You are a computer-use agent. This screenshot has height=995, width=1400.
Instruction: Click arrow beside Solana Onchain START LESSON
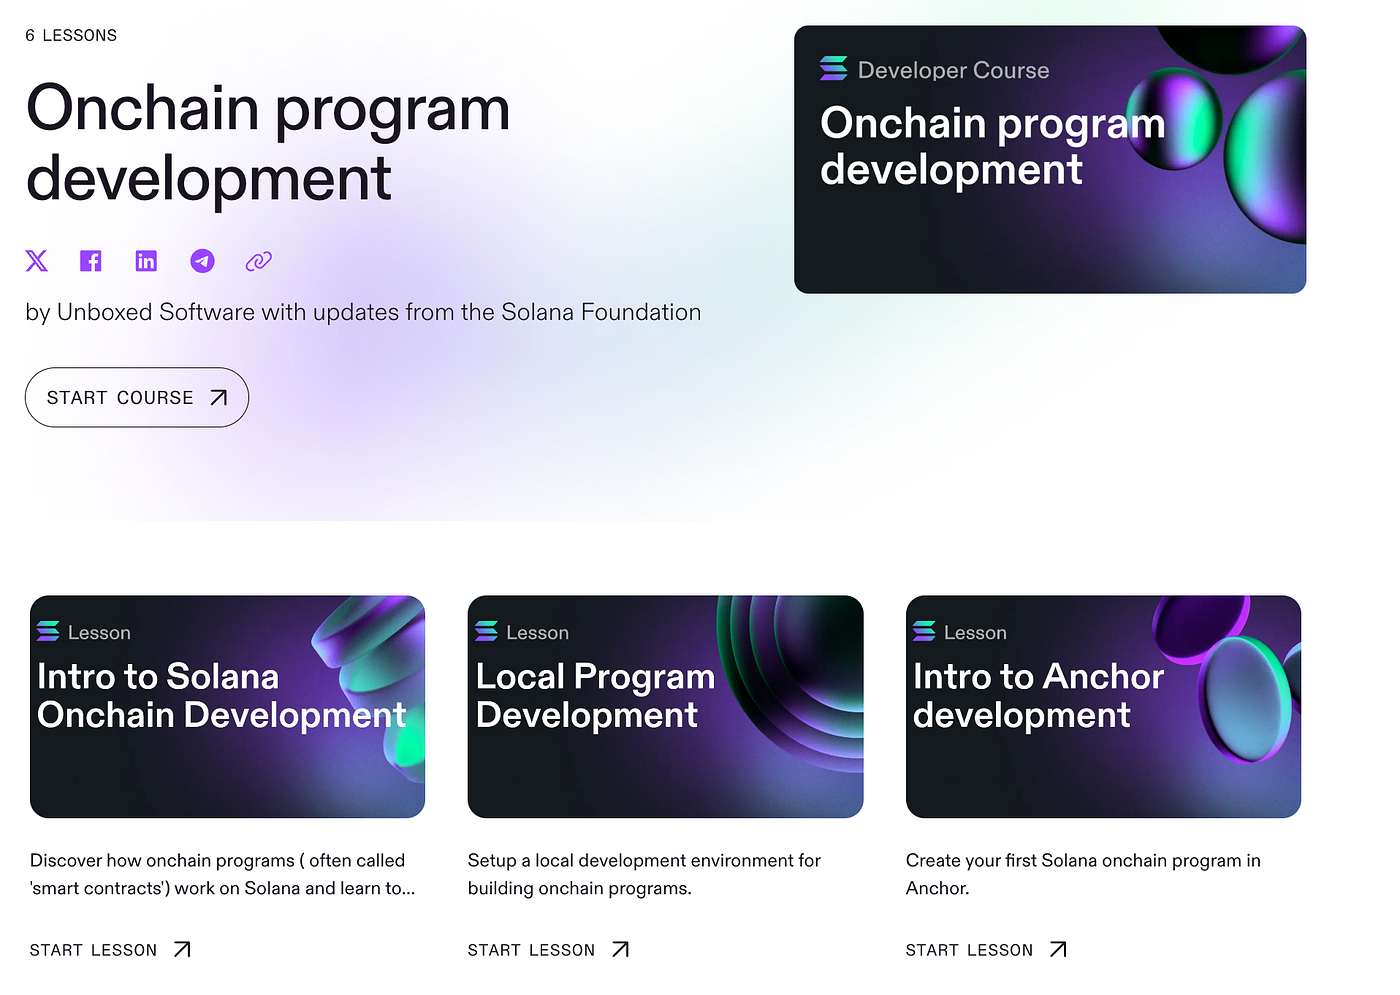tap(182, 949)
